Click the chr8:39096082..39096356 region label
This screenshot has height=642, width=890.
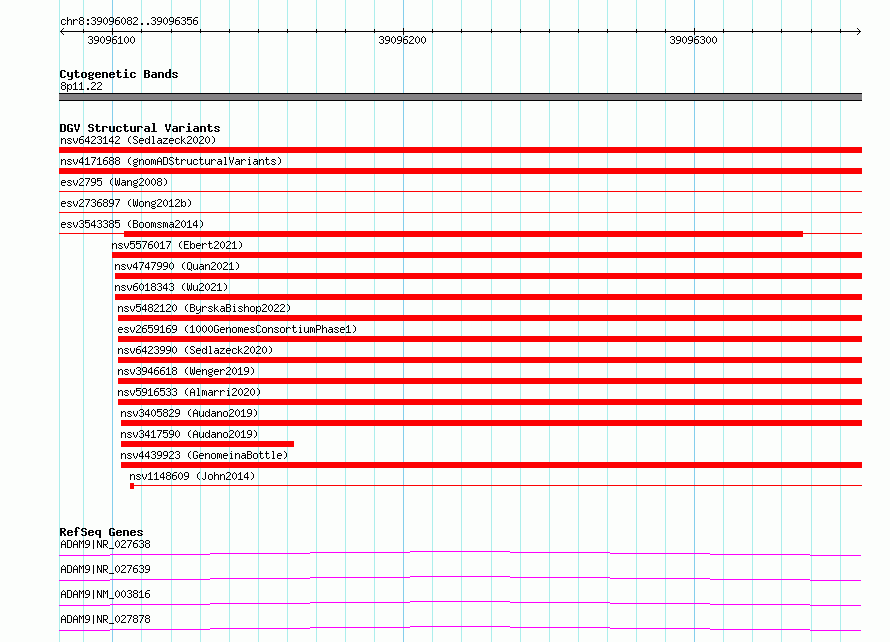129,22
